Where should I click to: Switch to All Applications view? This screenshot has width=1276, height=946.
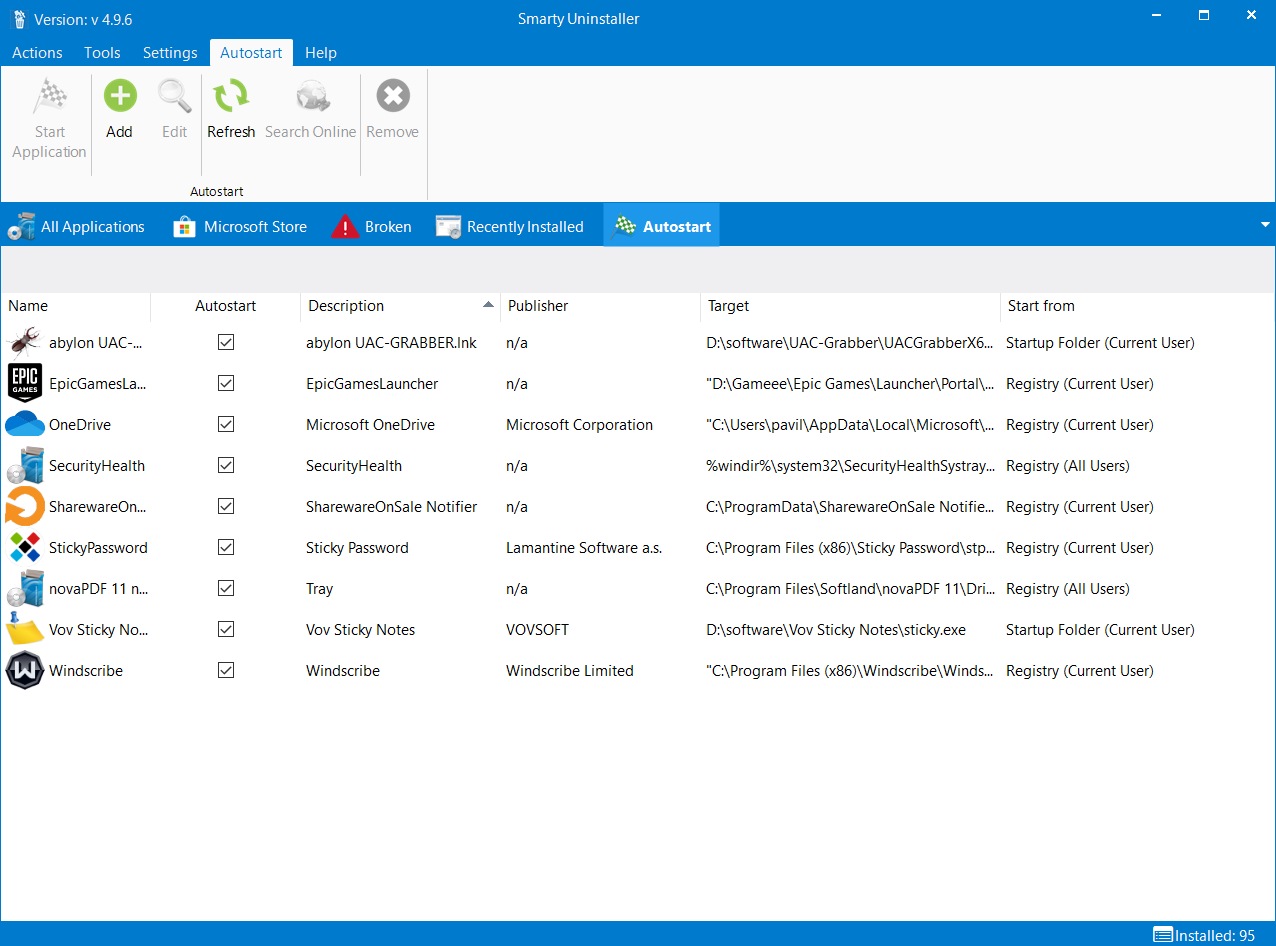(x=77, y=227)
